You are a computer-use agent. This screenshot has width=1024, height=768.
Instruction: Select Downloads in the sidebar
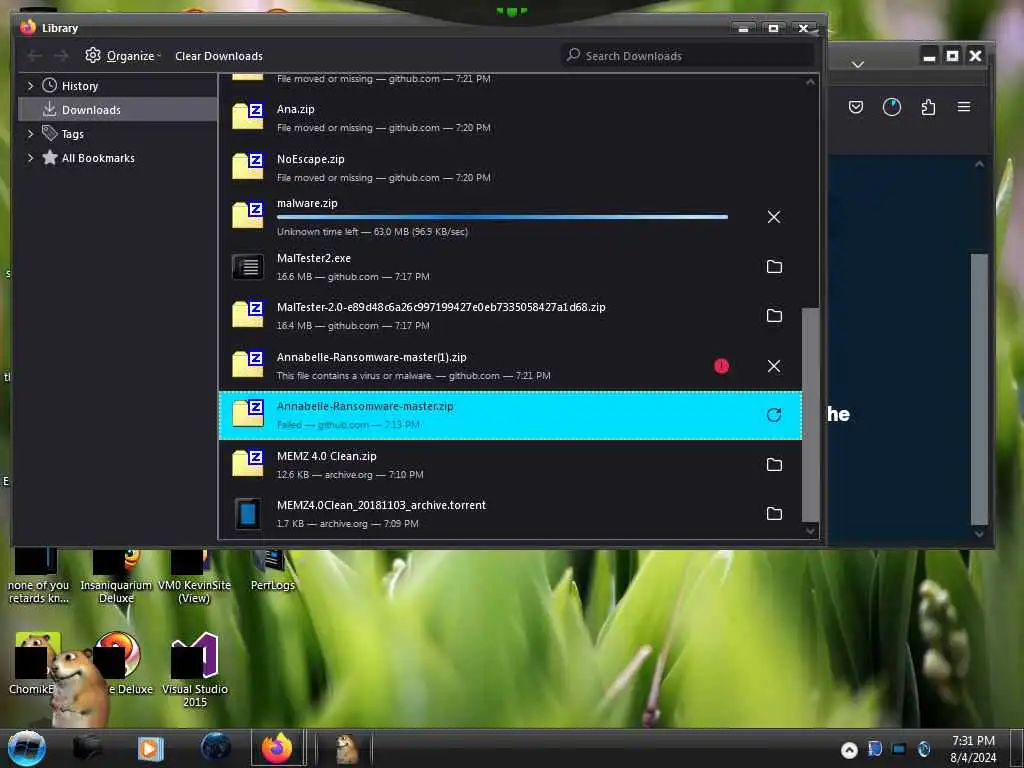tap(118, 110)
